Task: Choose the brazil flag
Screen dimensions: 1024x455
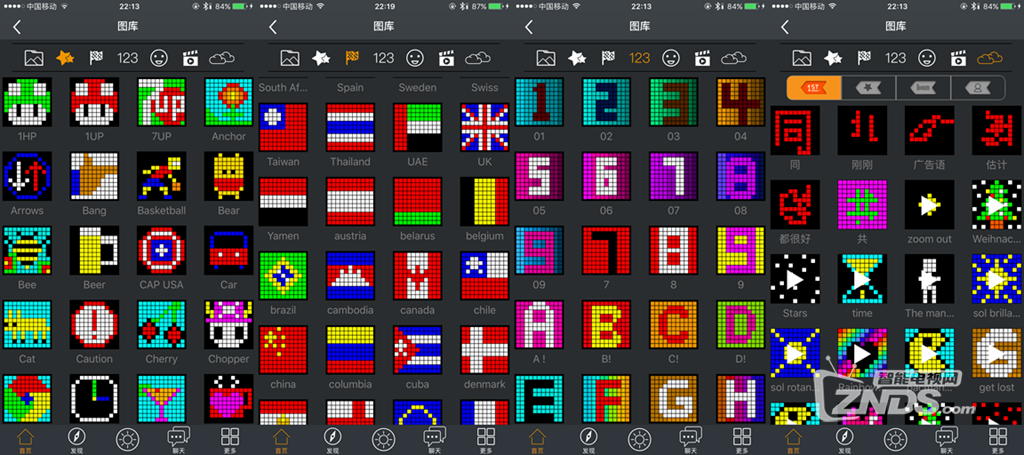Action: pyautogui.click(x=283, y=275)
